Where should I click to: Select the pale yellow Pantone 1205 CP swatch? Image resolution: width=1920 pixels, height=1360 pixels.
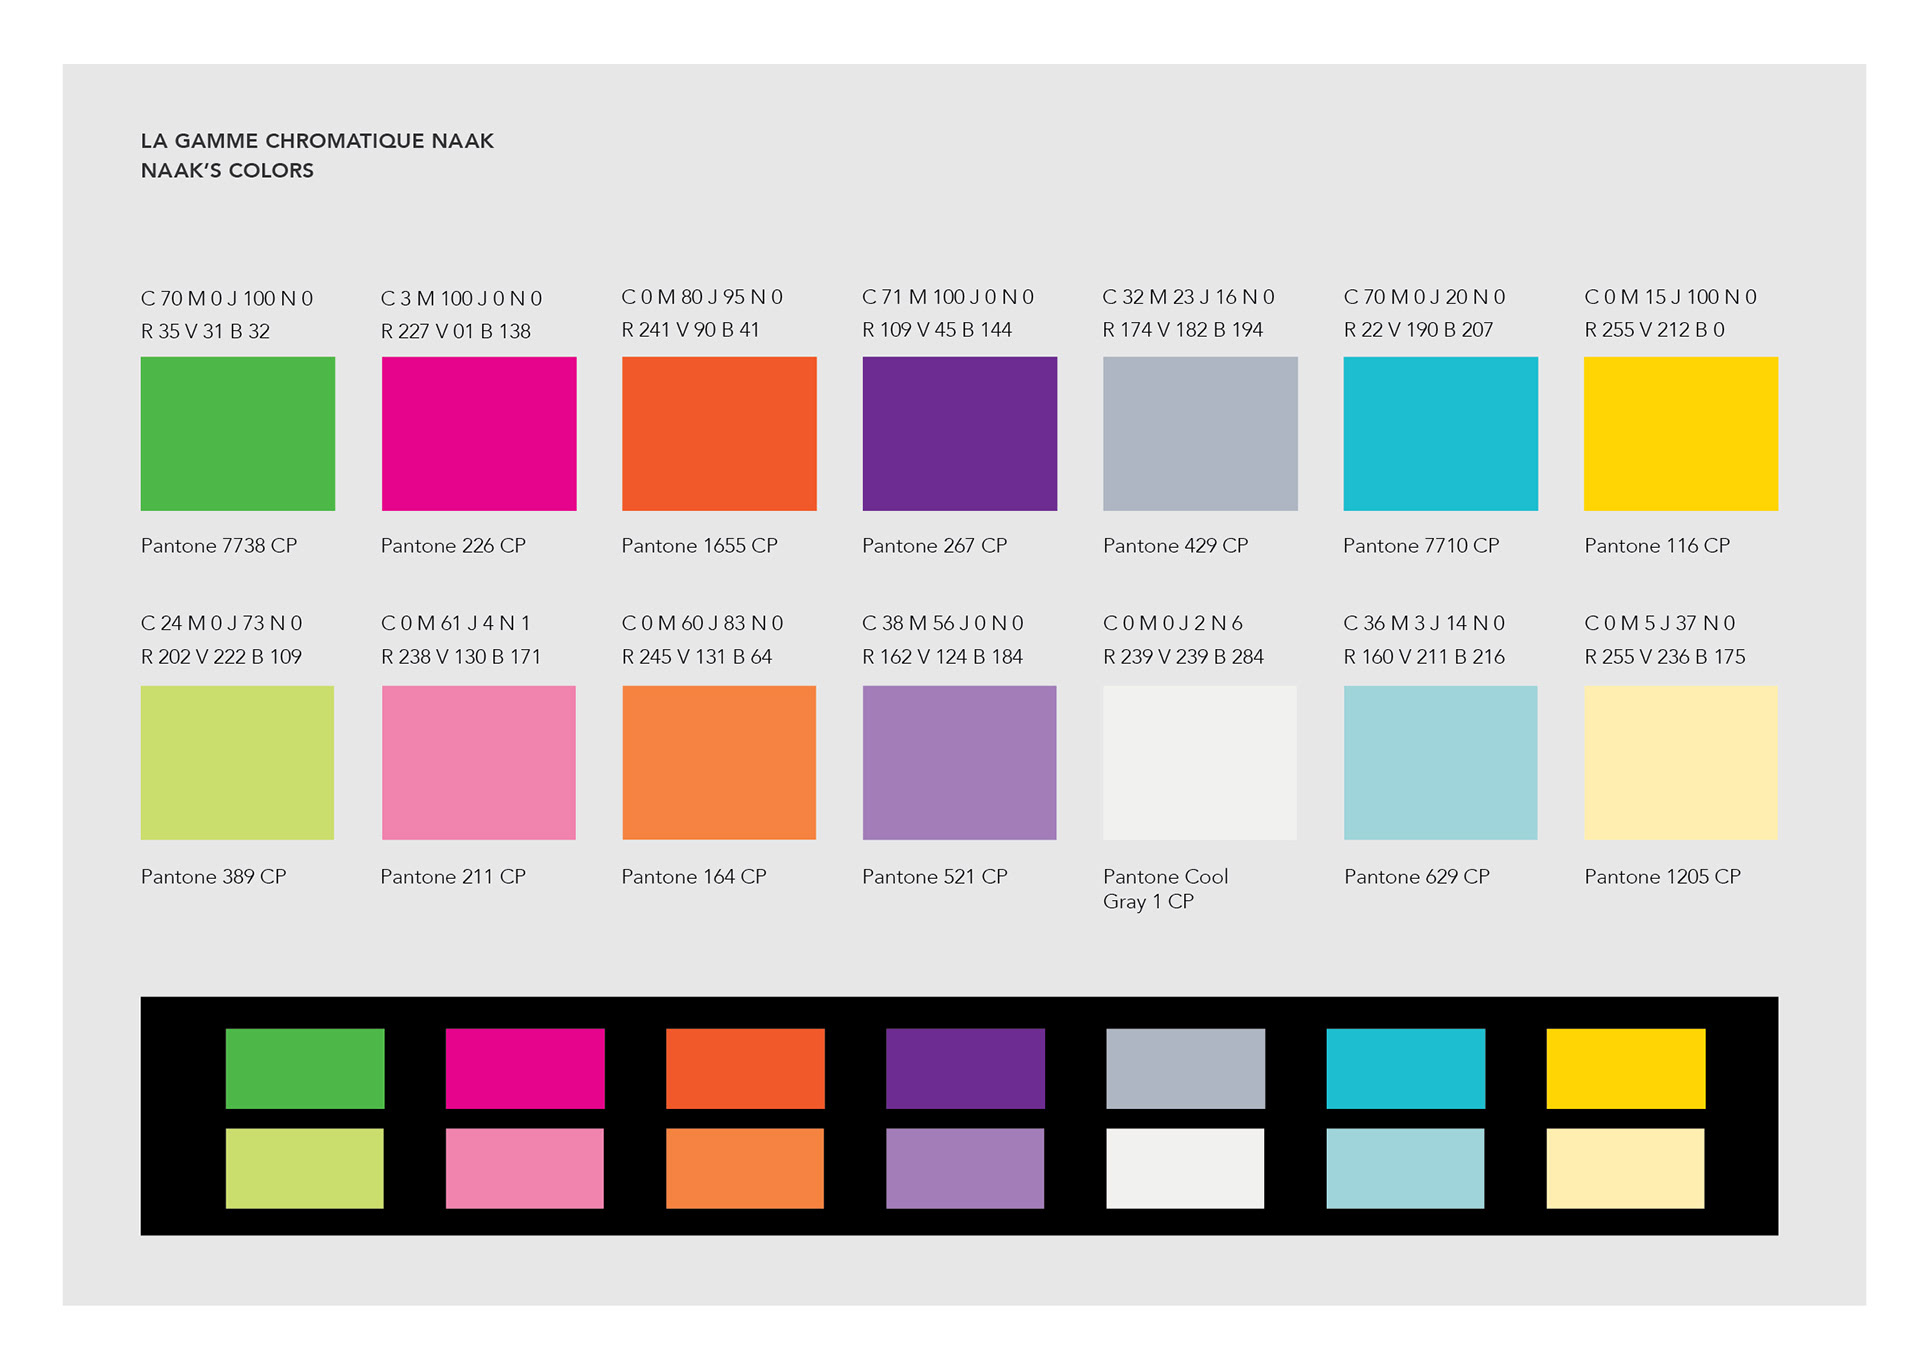coord(1681,763)
